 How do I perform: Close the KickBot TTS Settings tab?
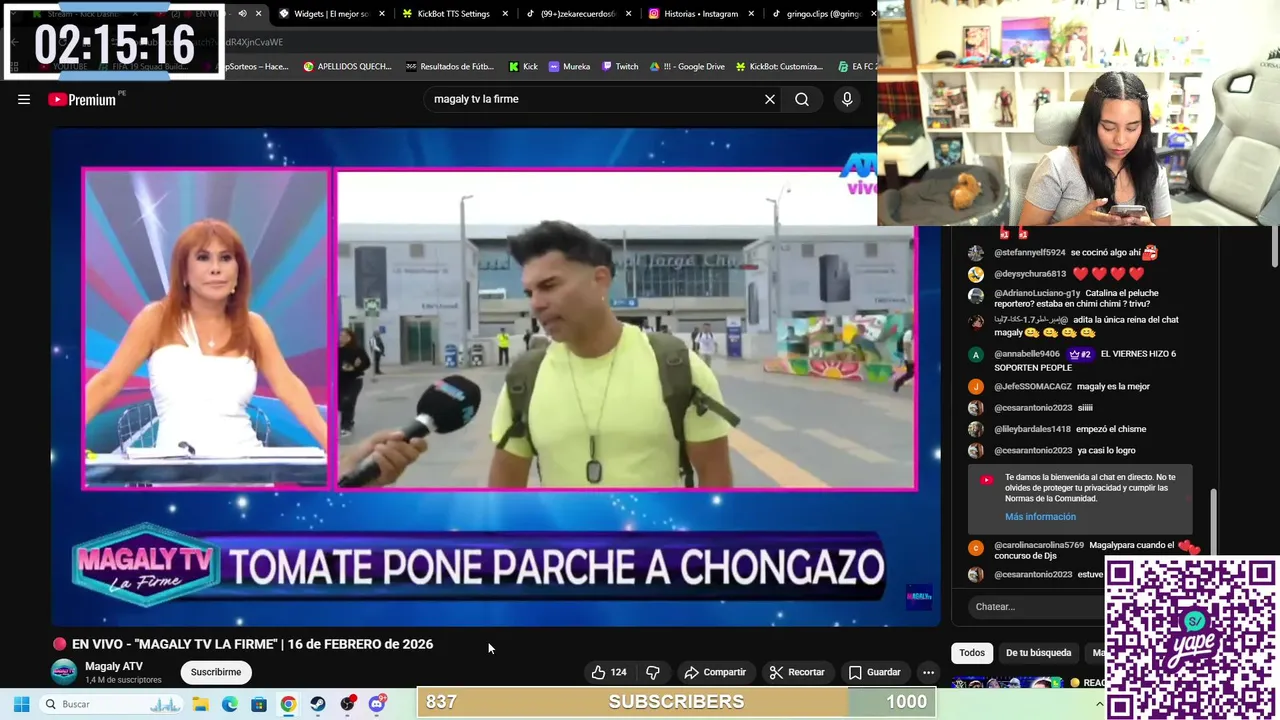click(x=505, y=14)
